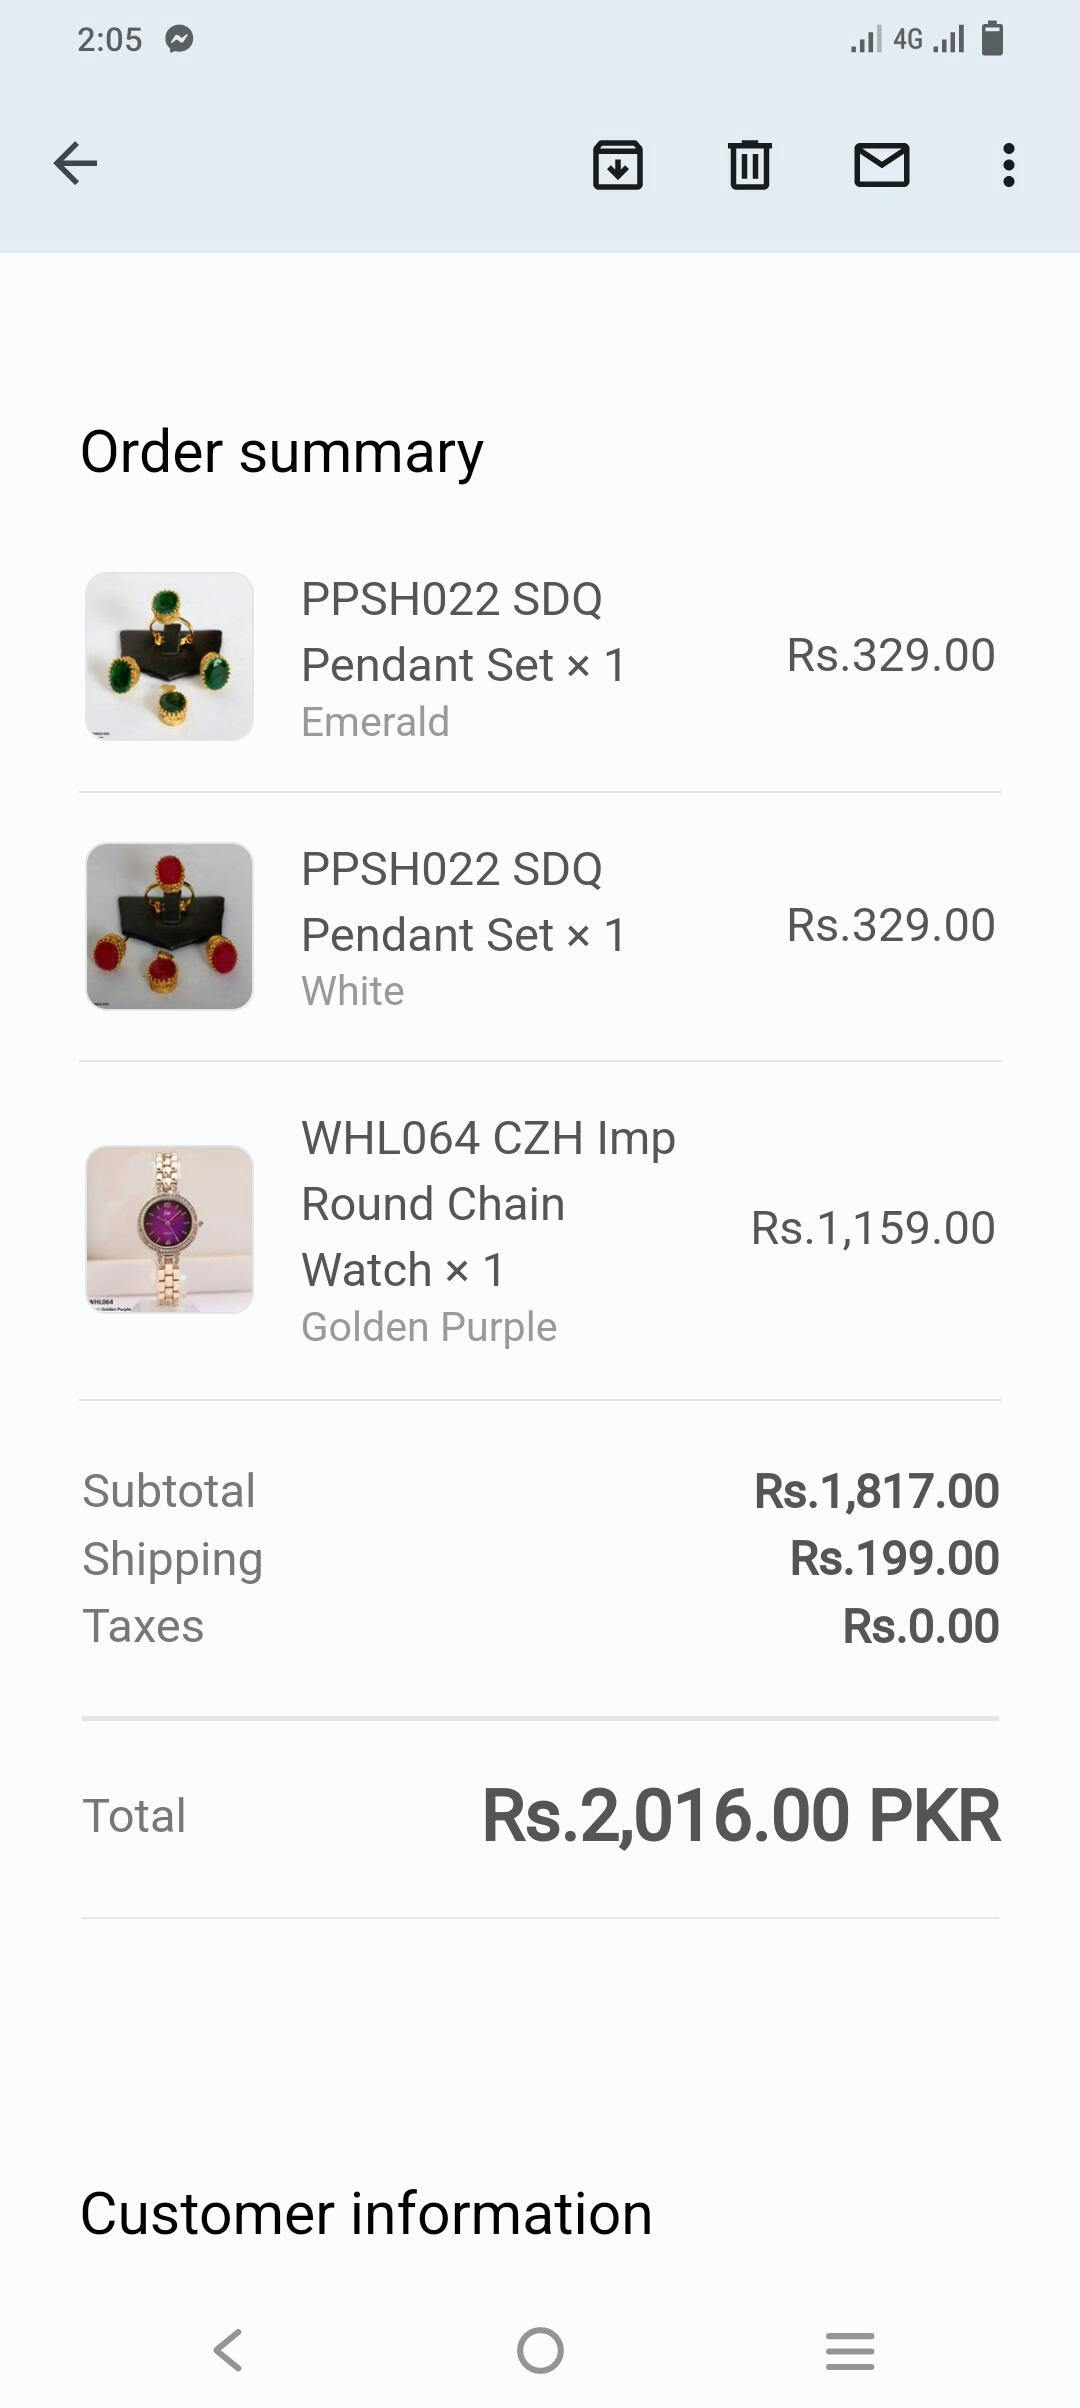1080x2408 pixels.
Task: Tap the purple watch product thumbnail
Action: tap(169, 1229)
